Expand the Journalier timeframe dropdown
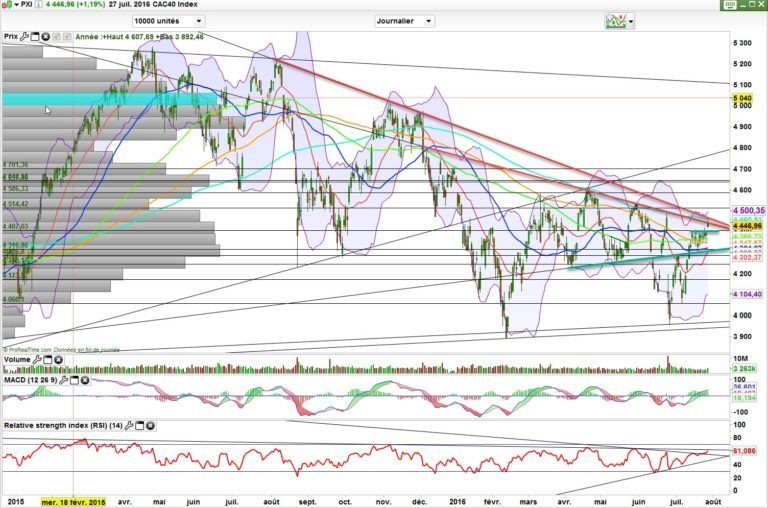Viewport: 768px width, 508px height. click(404, 20)
